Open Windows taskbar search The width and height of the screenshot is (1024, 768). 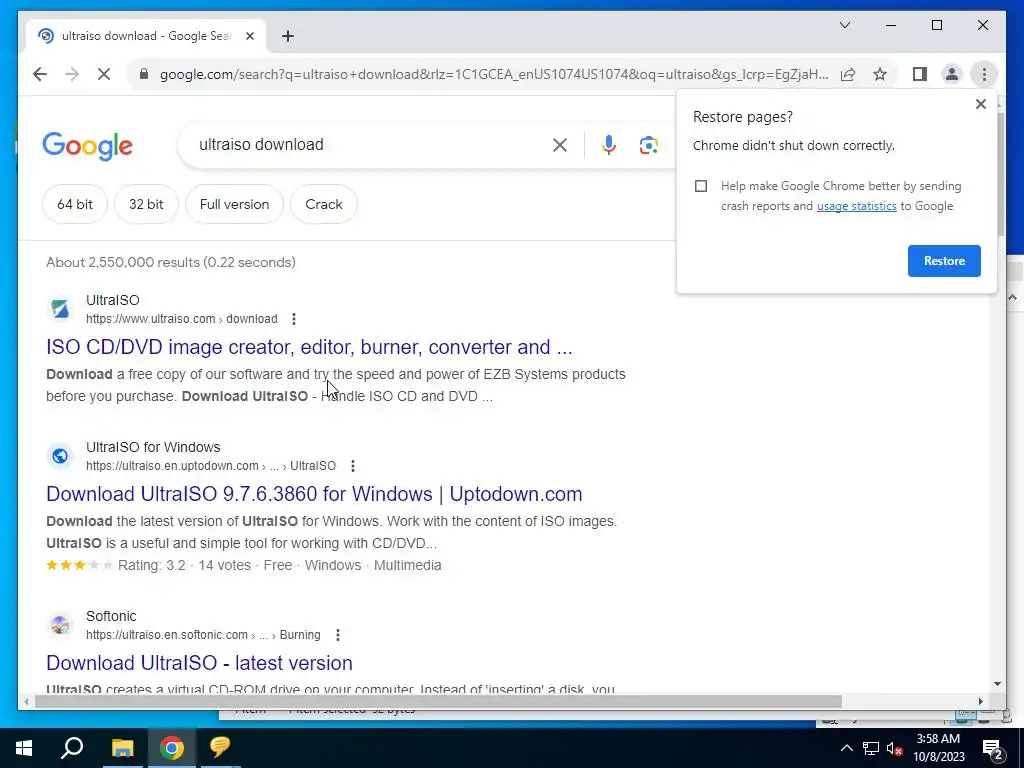[x=72, y=748]
